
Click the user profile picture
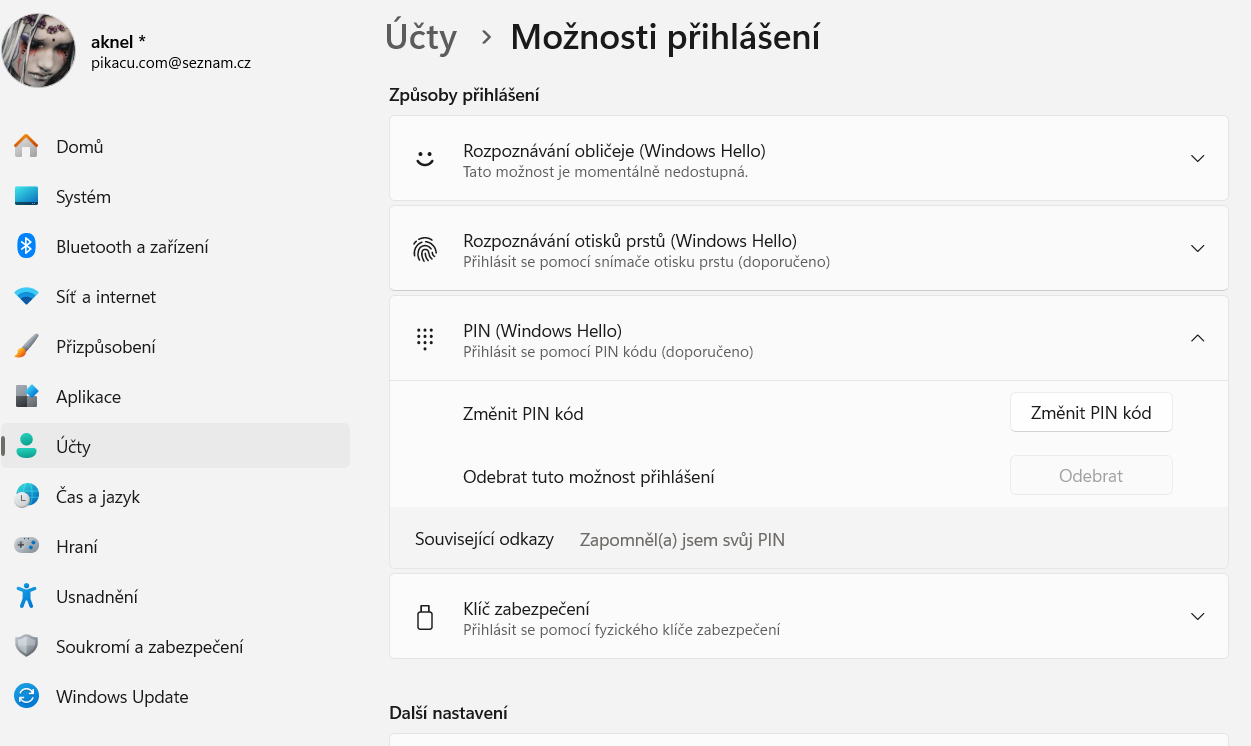click(x=38, y=50)
